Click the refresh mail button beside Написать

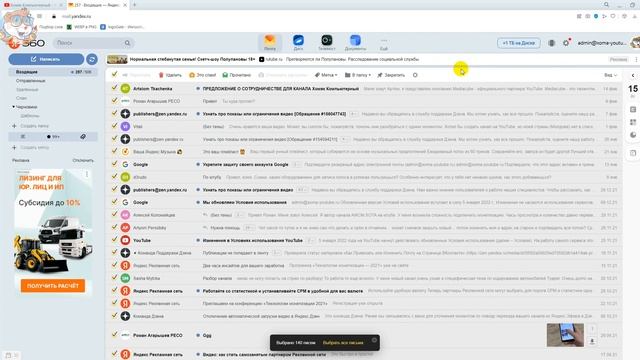(92, 60)
